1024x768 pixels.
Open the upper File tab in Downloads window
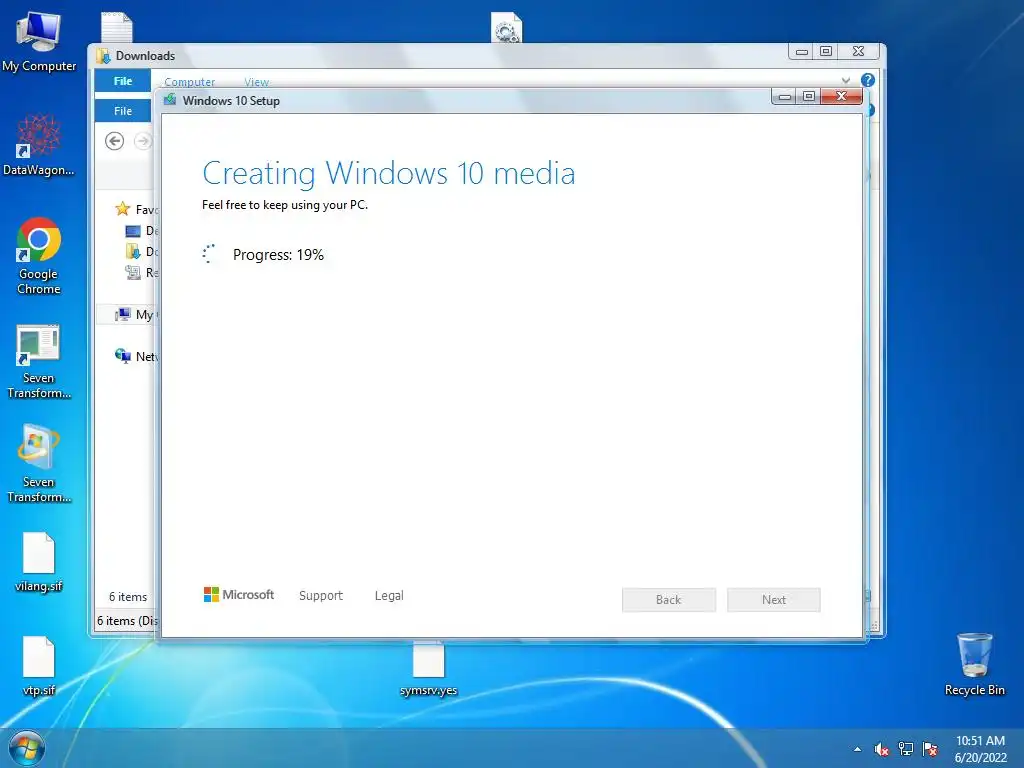tap(123, 81)
